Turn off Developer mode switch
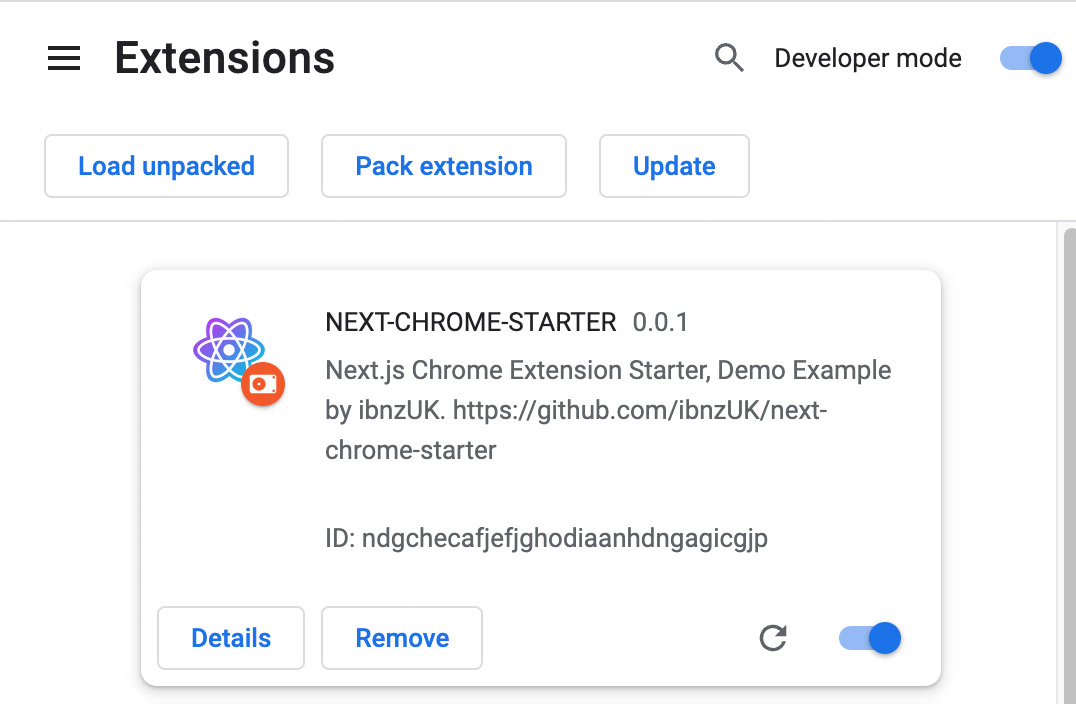This screenshot has width=1076, height=704. click(1031, 58)
